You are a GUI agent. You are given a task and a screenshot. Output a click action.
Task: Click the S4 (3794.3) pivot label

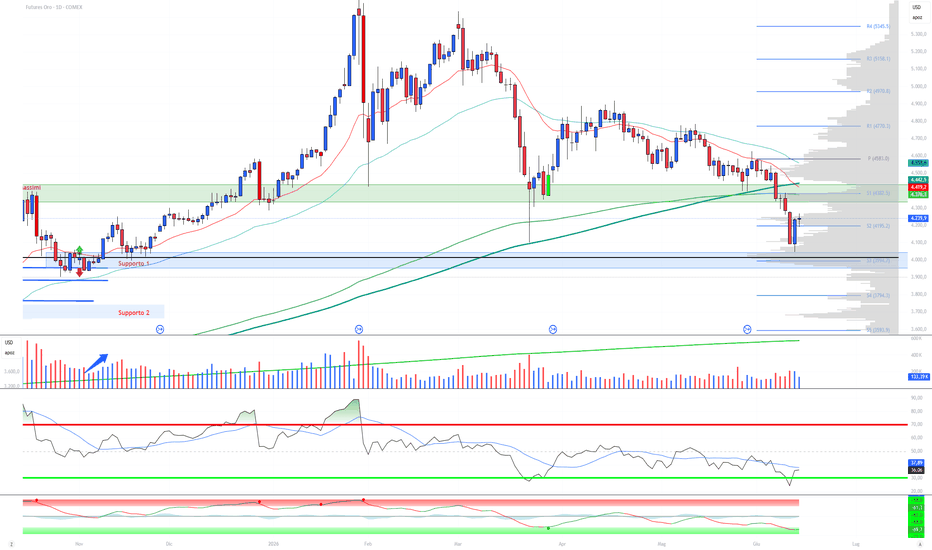877,296
